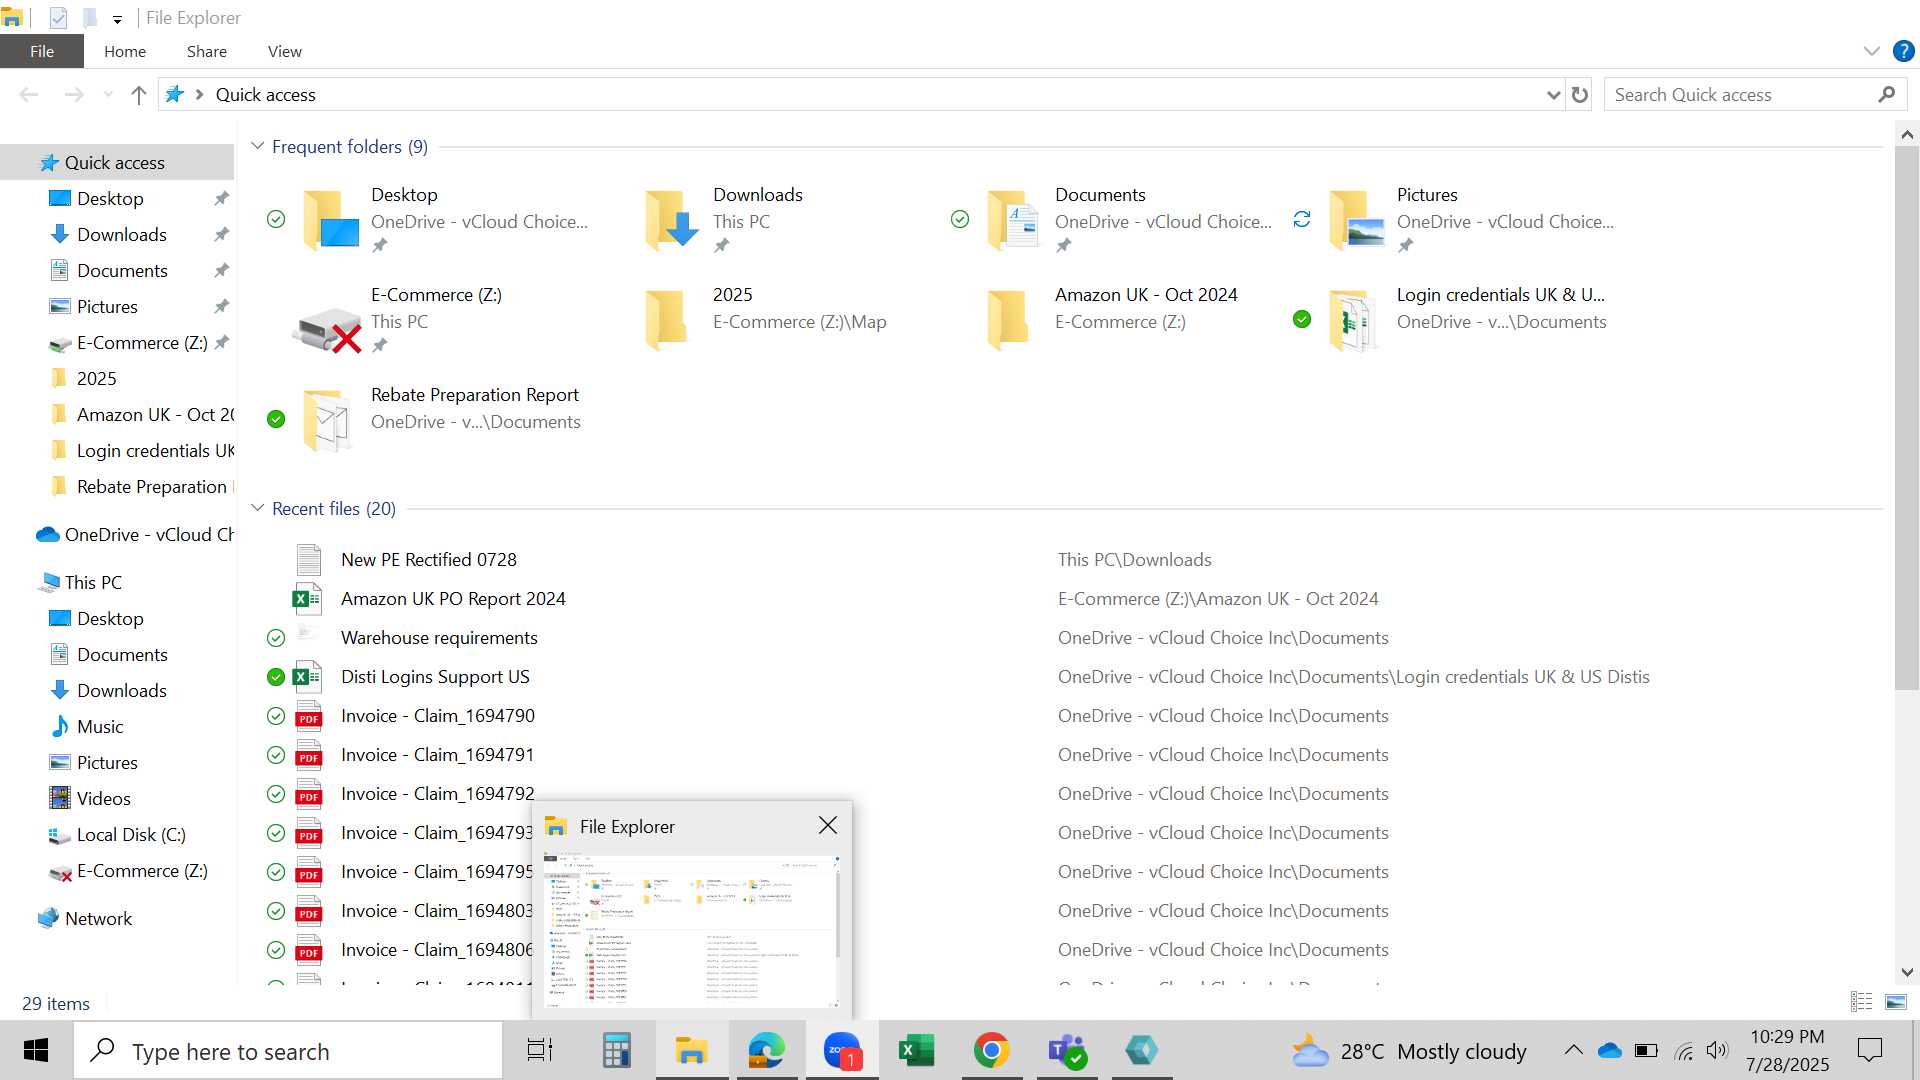Select Music under This PC
Screen dimensions: 1920x1080
[100, 726]
